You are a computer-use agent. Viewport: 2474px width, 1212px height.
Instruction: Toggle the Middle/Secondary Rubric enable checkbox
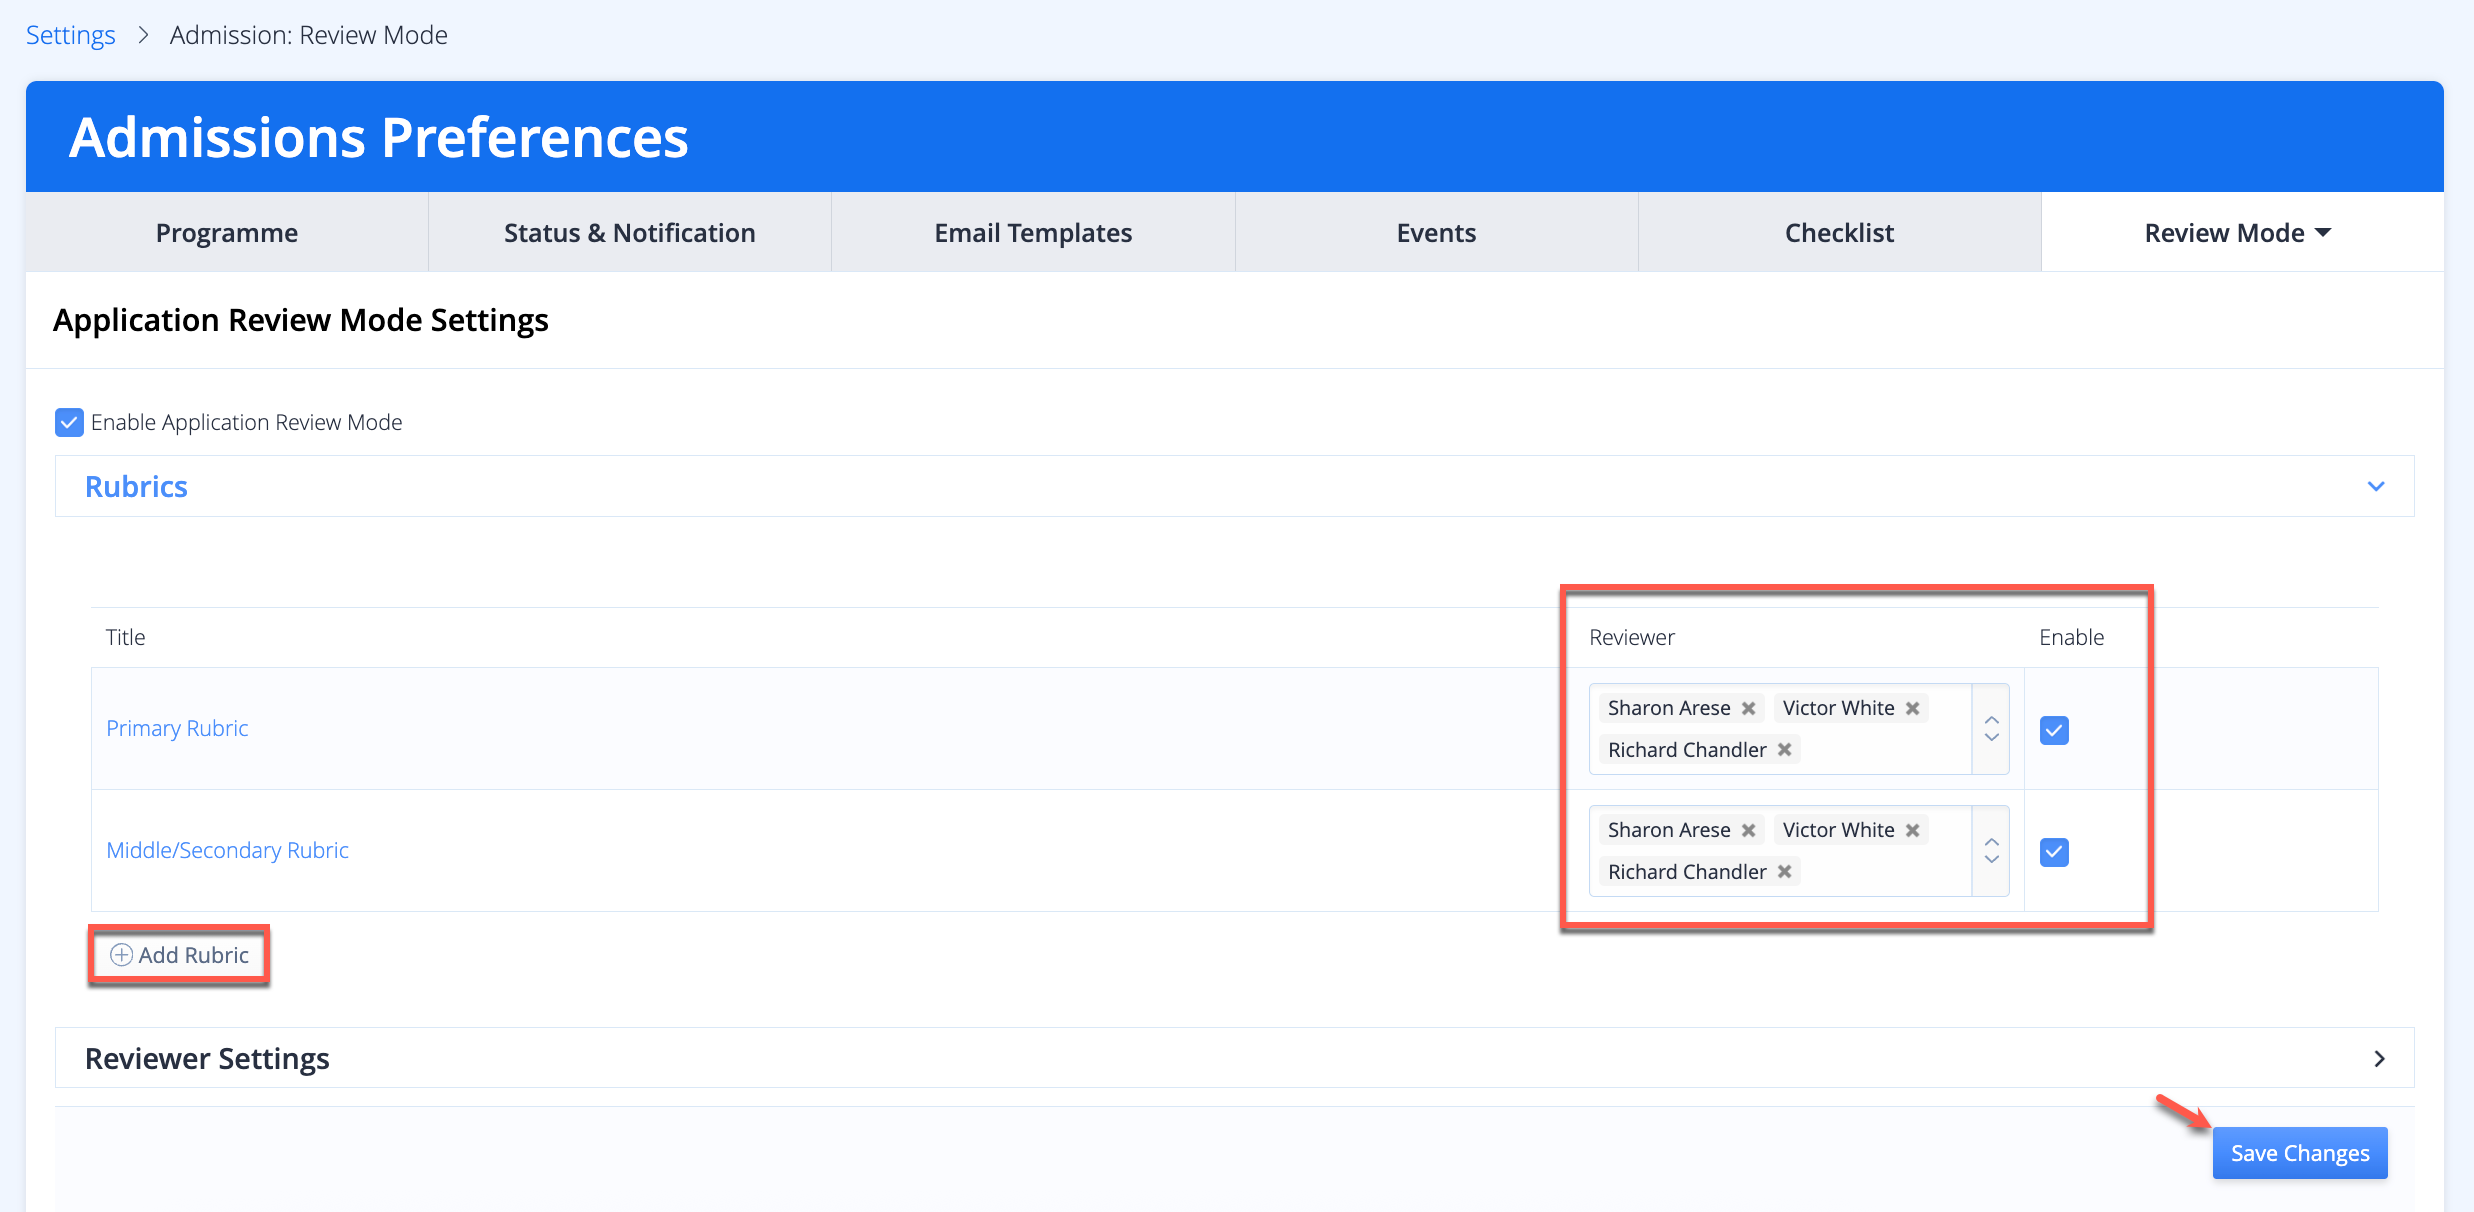point(2054,852)
